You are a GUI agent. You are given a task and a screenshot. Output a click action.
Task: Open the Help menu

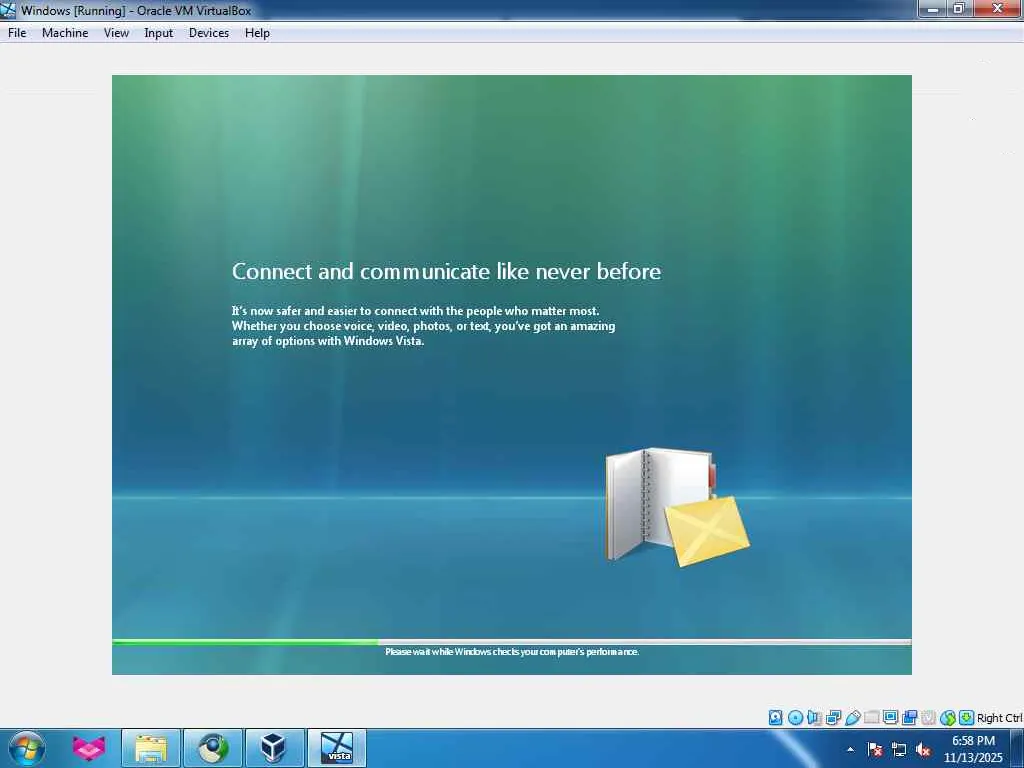(x=257, y=33)
